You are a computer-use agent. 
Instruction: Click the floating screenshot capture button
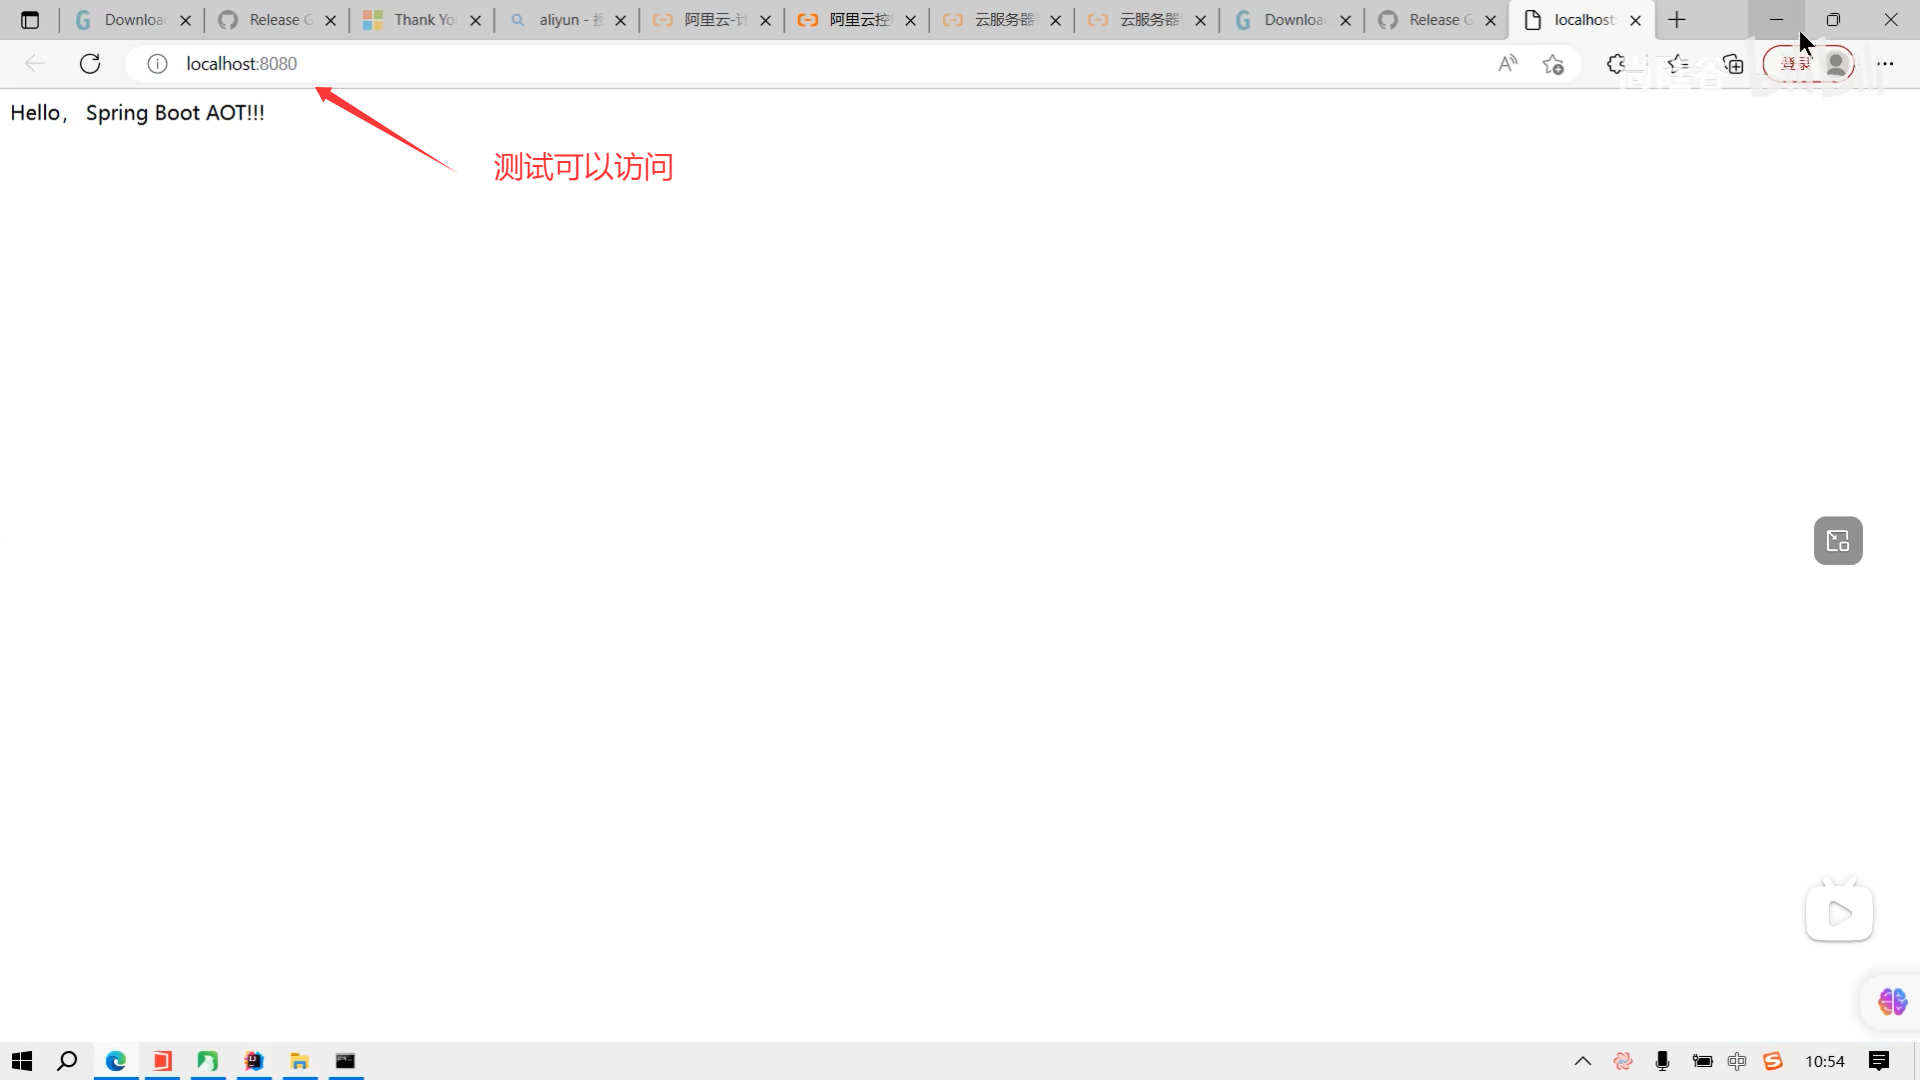[1838, 541]
